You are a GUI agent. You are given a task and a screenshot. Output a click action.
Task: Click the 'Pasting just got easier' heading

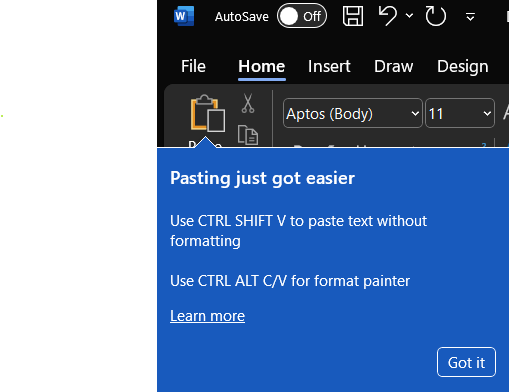(262, 178)
